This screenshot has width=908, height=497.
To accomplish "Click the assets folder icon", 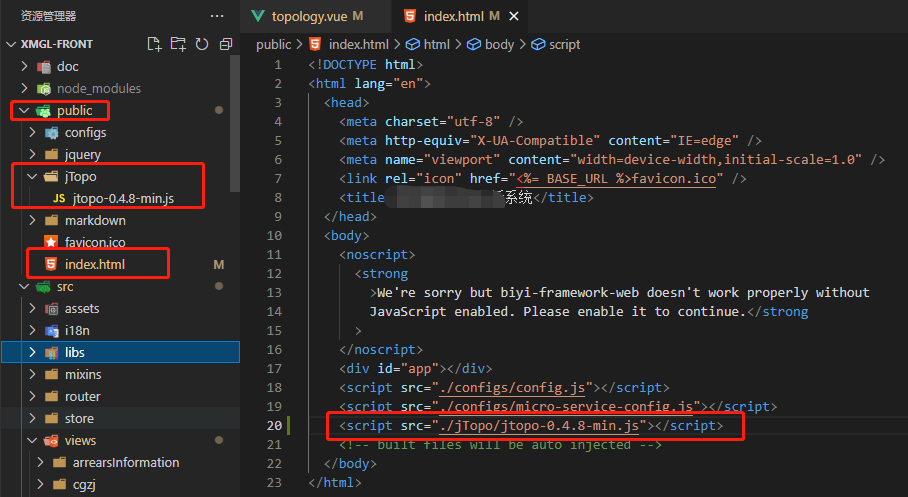I will pos(52,309).
